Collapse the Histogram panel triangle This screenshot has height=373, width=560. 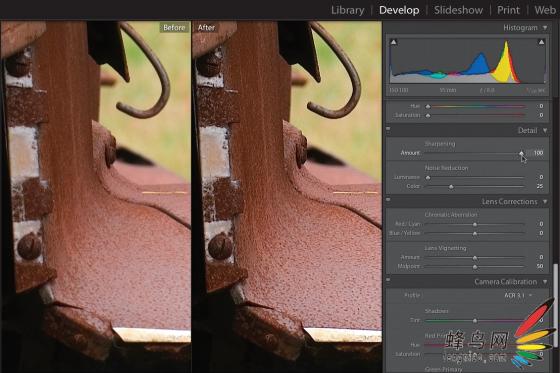click(x=545, y=28)
